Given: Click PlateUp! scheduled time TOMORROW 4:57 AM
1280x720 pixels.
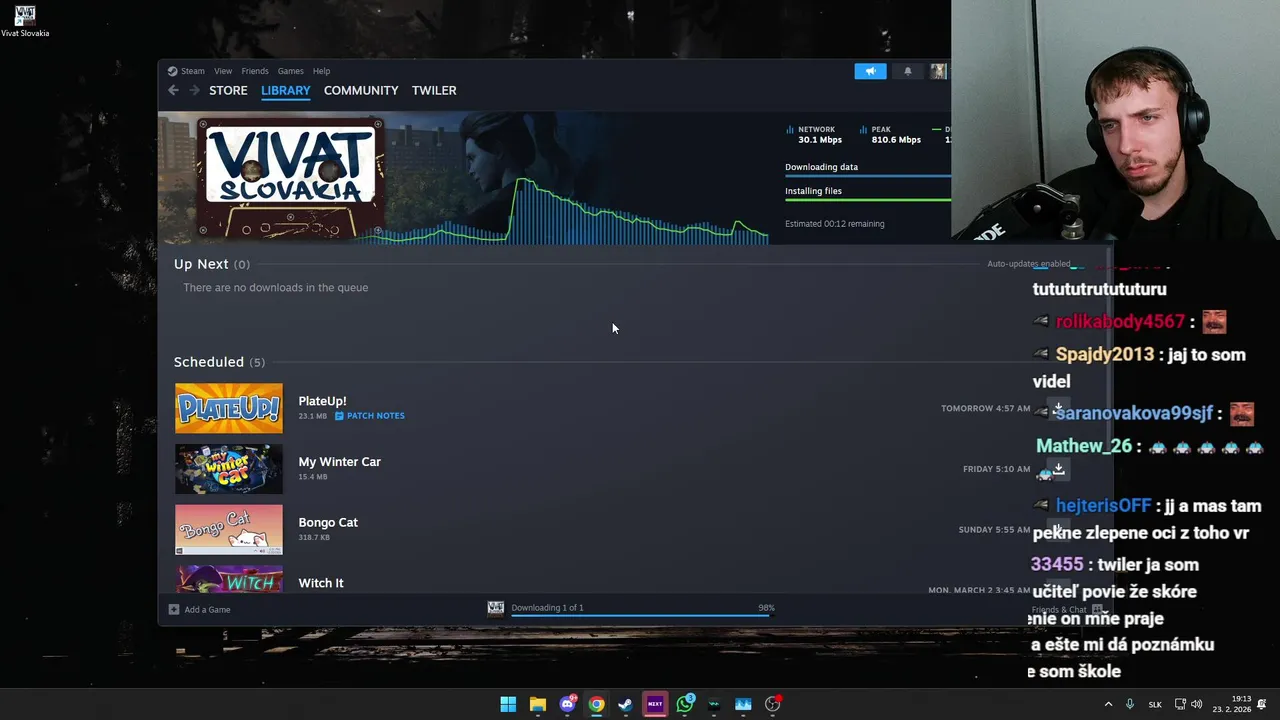Looking at the screenshot, I should click(985, 408).
